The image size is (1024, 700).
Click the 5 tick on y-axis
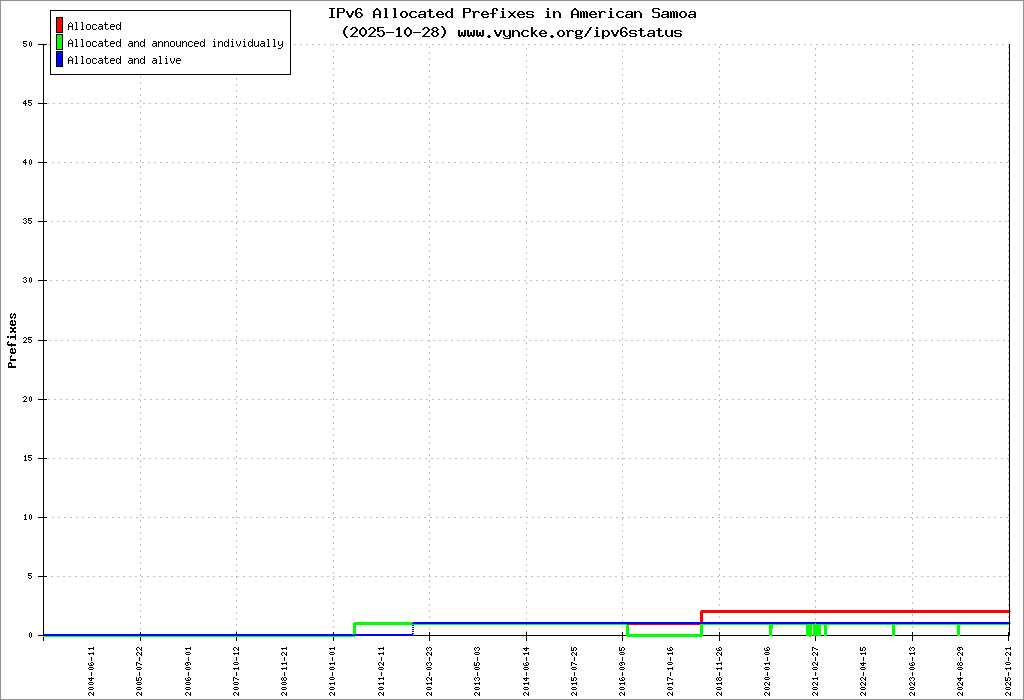pos(30,576)
